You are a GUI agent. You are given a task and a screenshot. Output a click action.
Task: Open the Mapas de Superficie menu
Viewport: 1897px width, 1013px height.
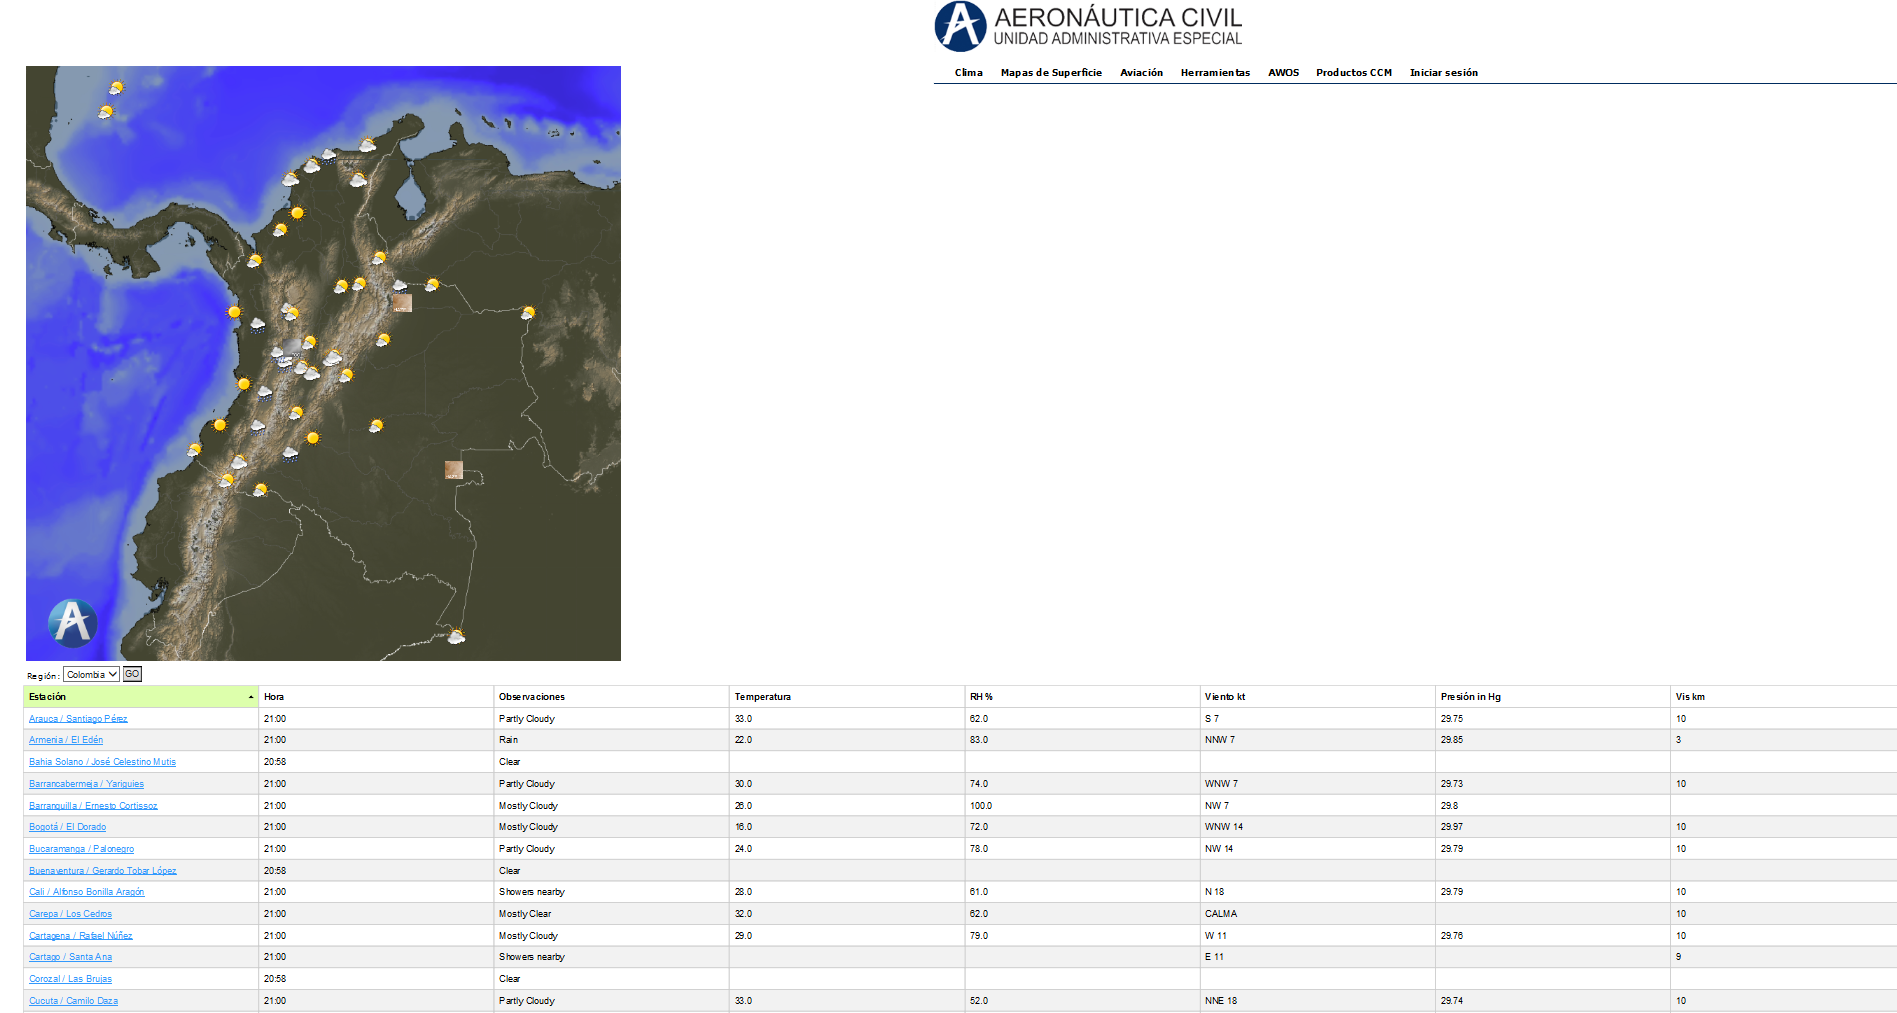1051,73
